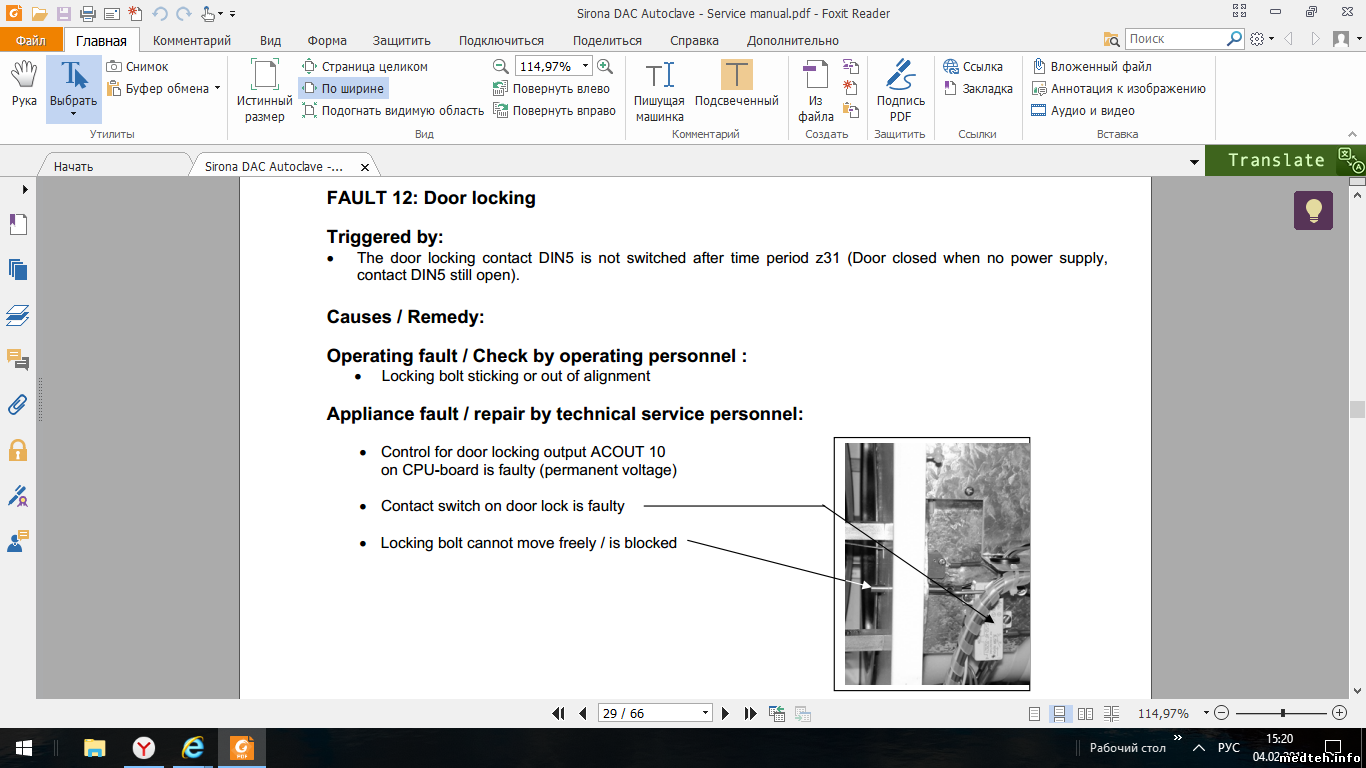Click the PDF Sign (Подпись PDF) icon
Viewport: 1366px width, 768px height.
[900, 90]
